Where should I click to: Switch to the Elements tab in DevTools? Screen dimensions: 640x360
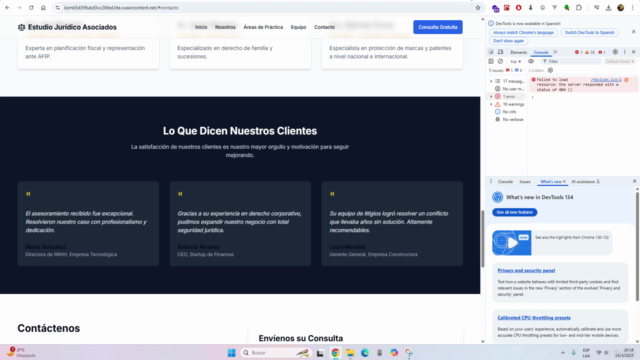(519, 52)
